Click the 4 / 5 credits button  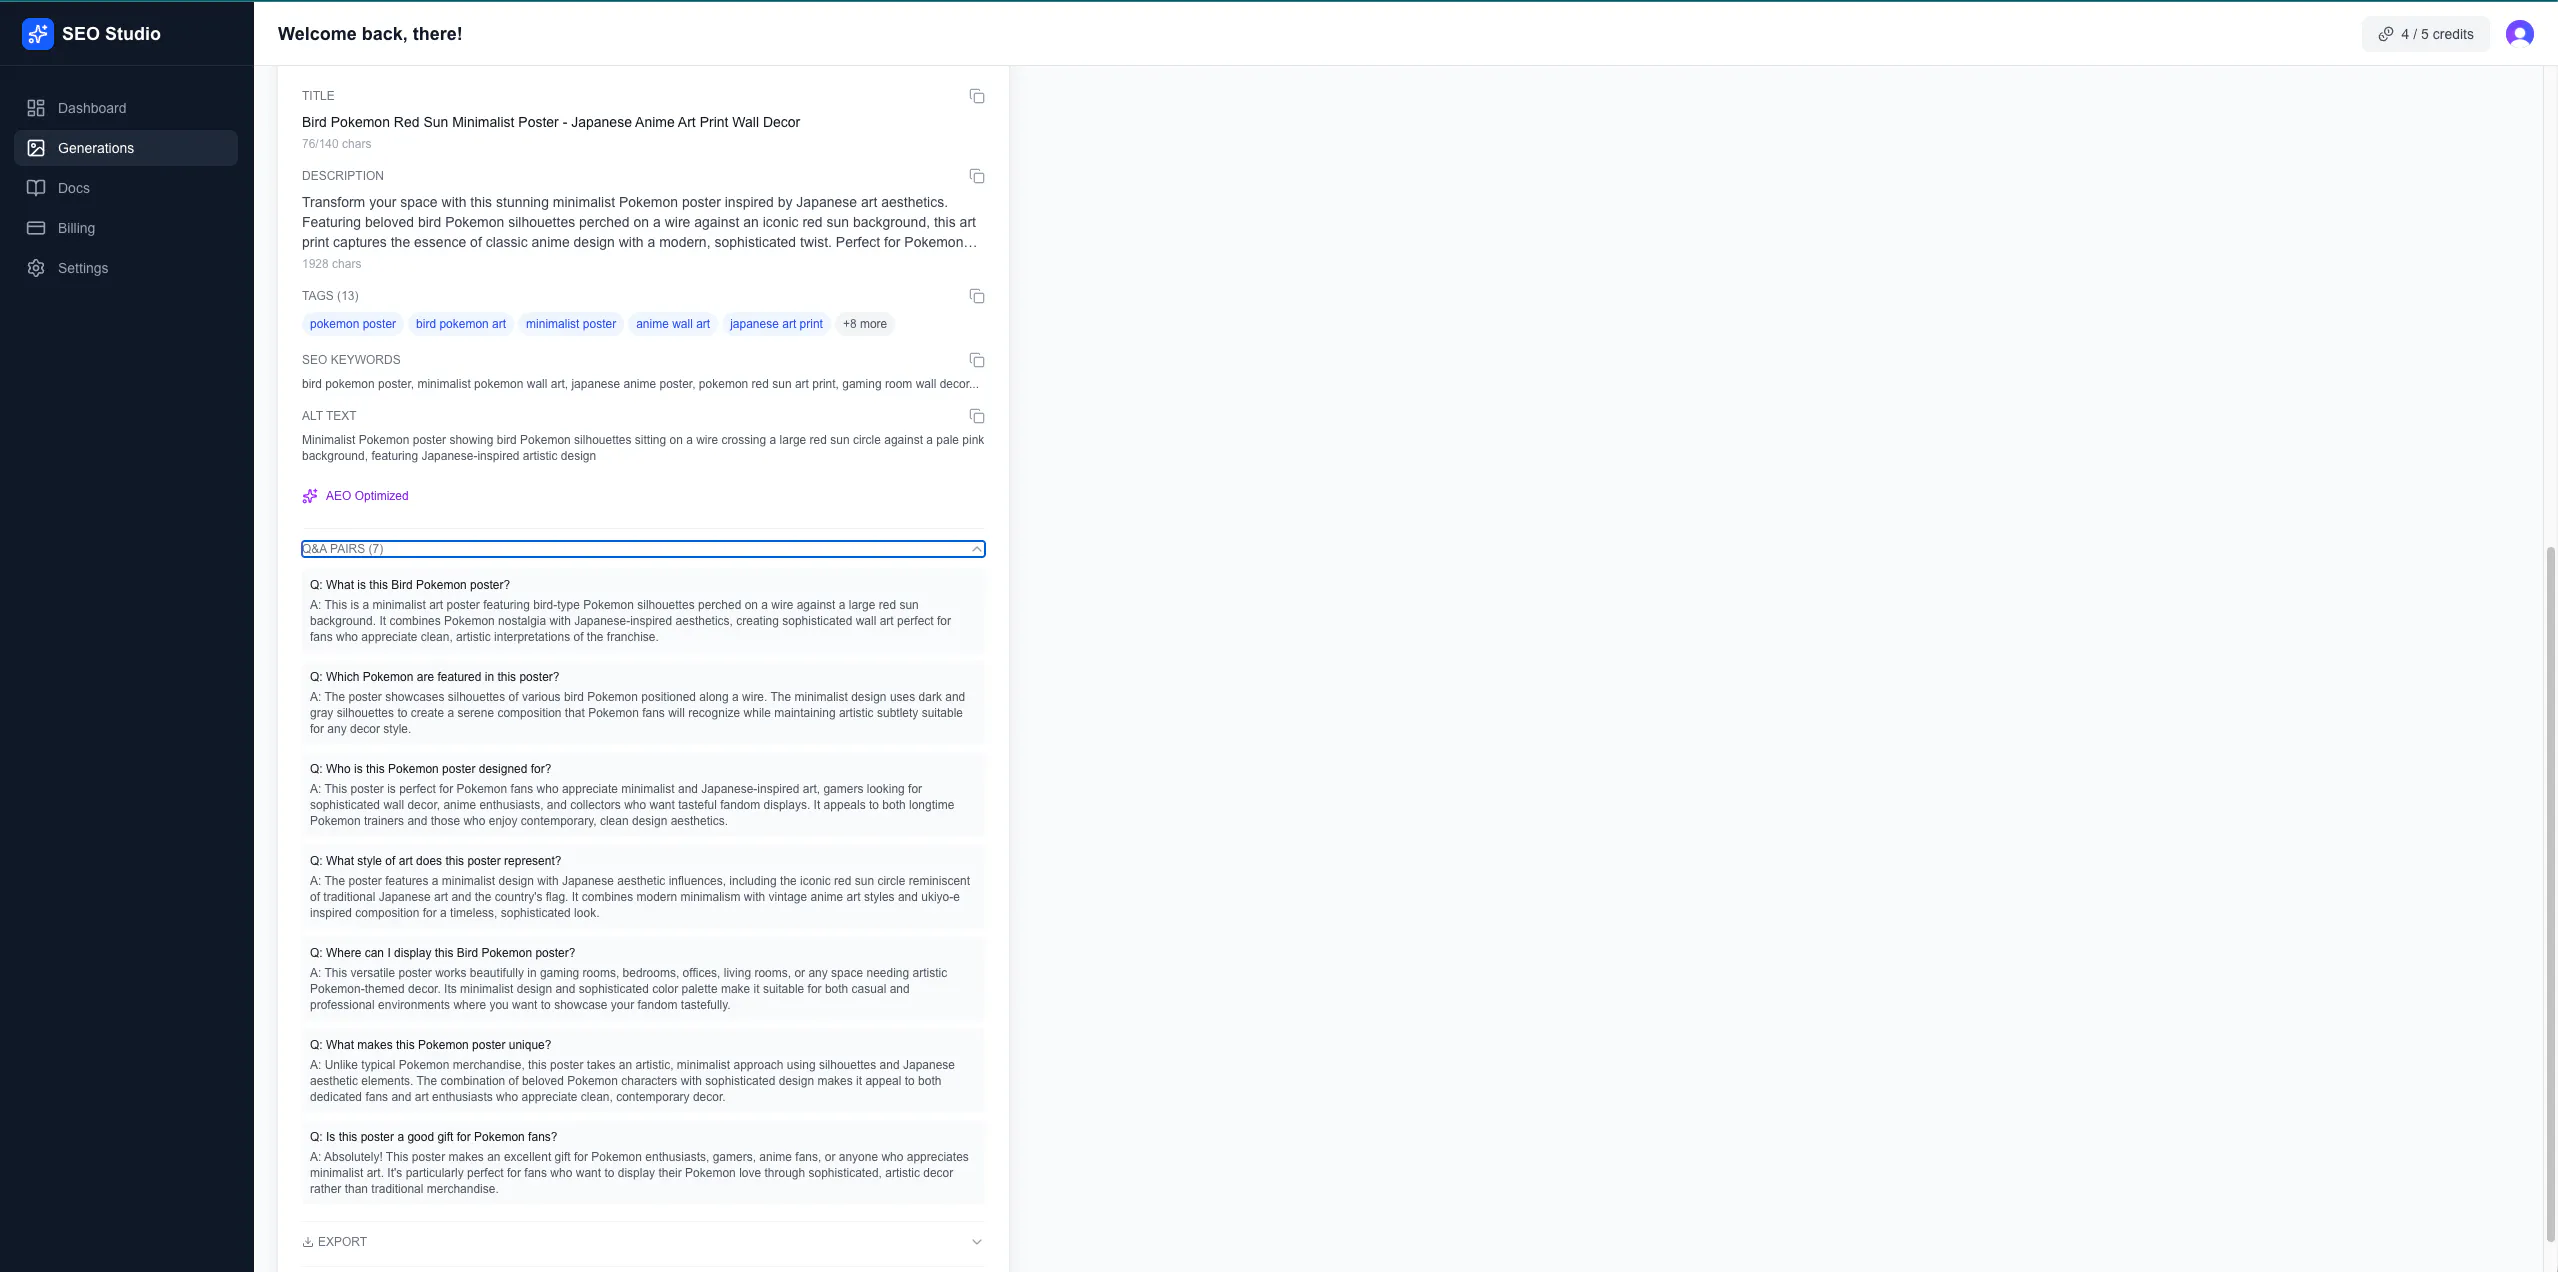[2425, 34]
